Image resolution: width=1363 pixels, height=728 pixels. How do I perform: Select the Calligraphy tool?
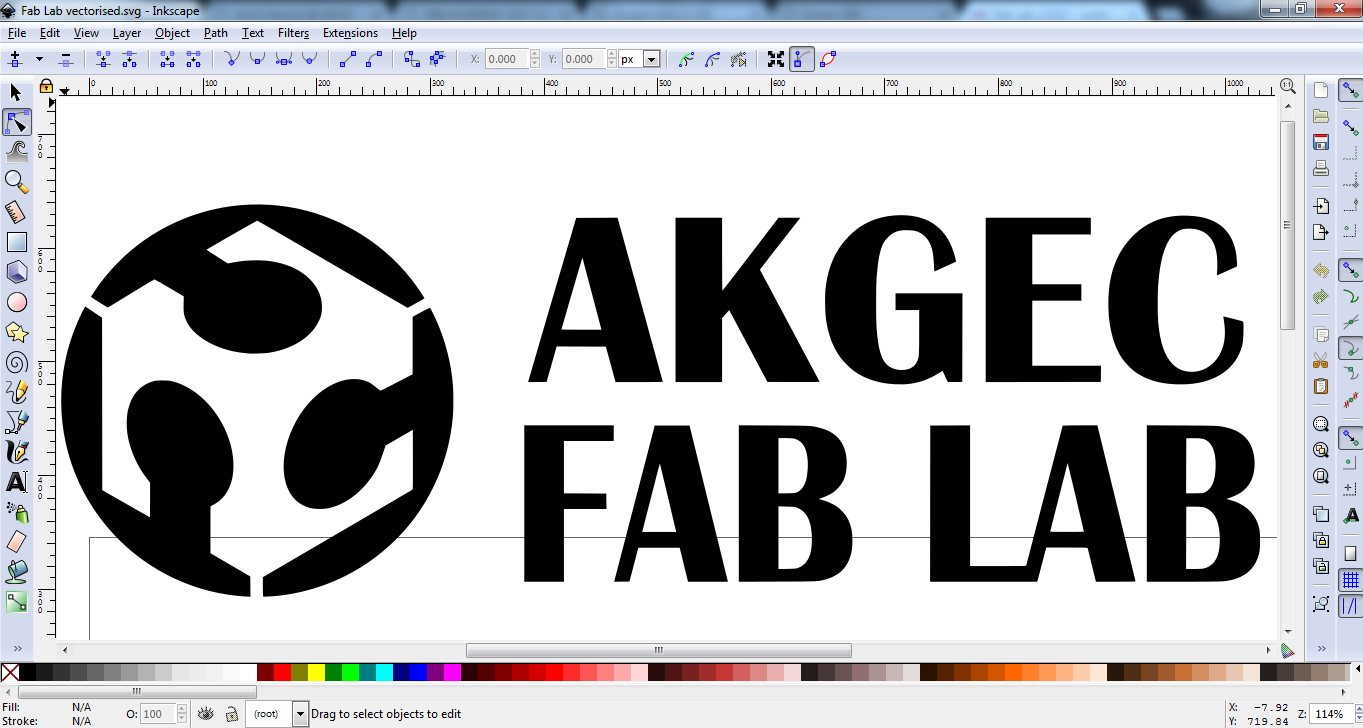point(16,452)
